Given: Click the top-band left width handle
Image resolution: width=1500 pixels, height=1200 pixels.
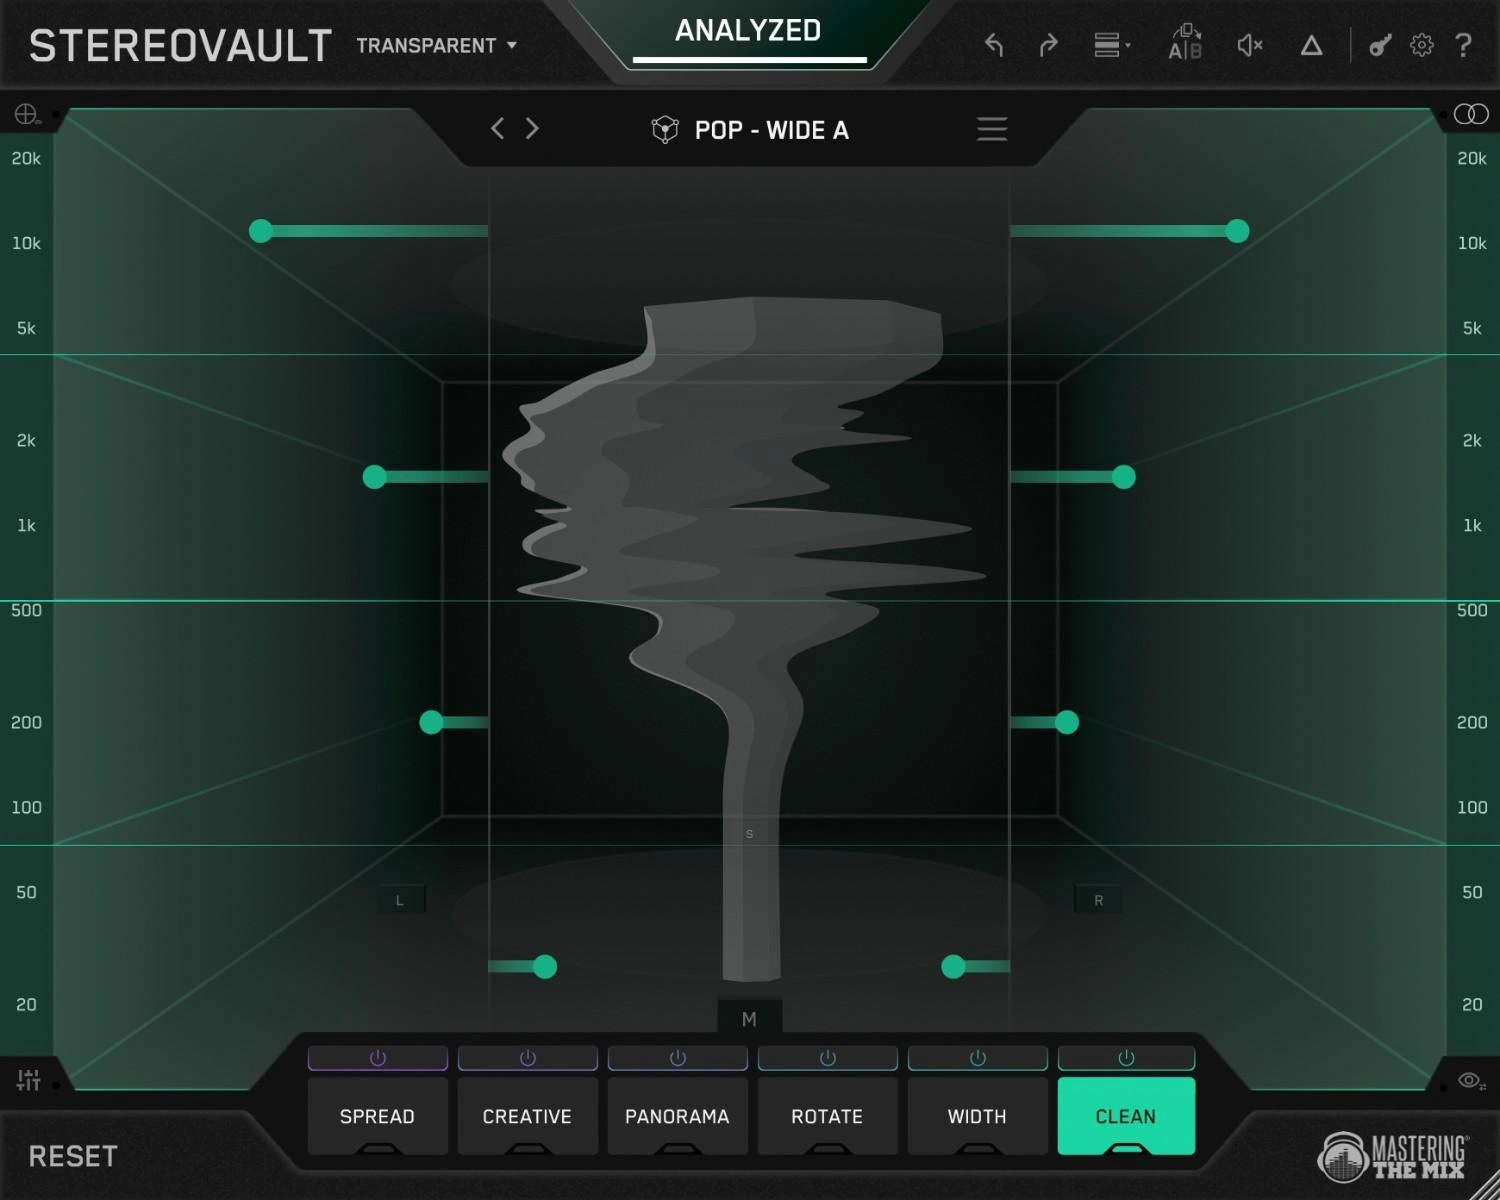Looking at the screenshot, I should coord(261,231).
